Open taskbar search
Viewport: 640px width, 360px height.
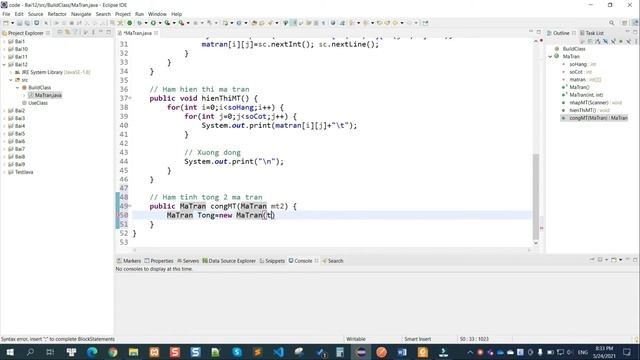click(30, 352)
